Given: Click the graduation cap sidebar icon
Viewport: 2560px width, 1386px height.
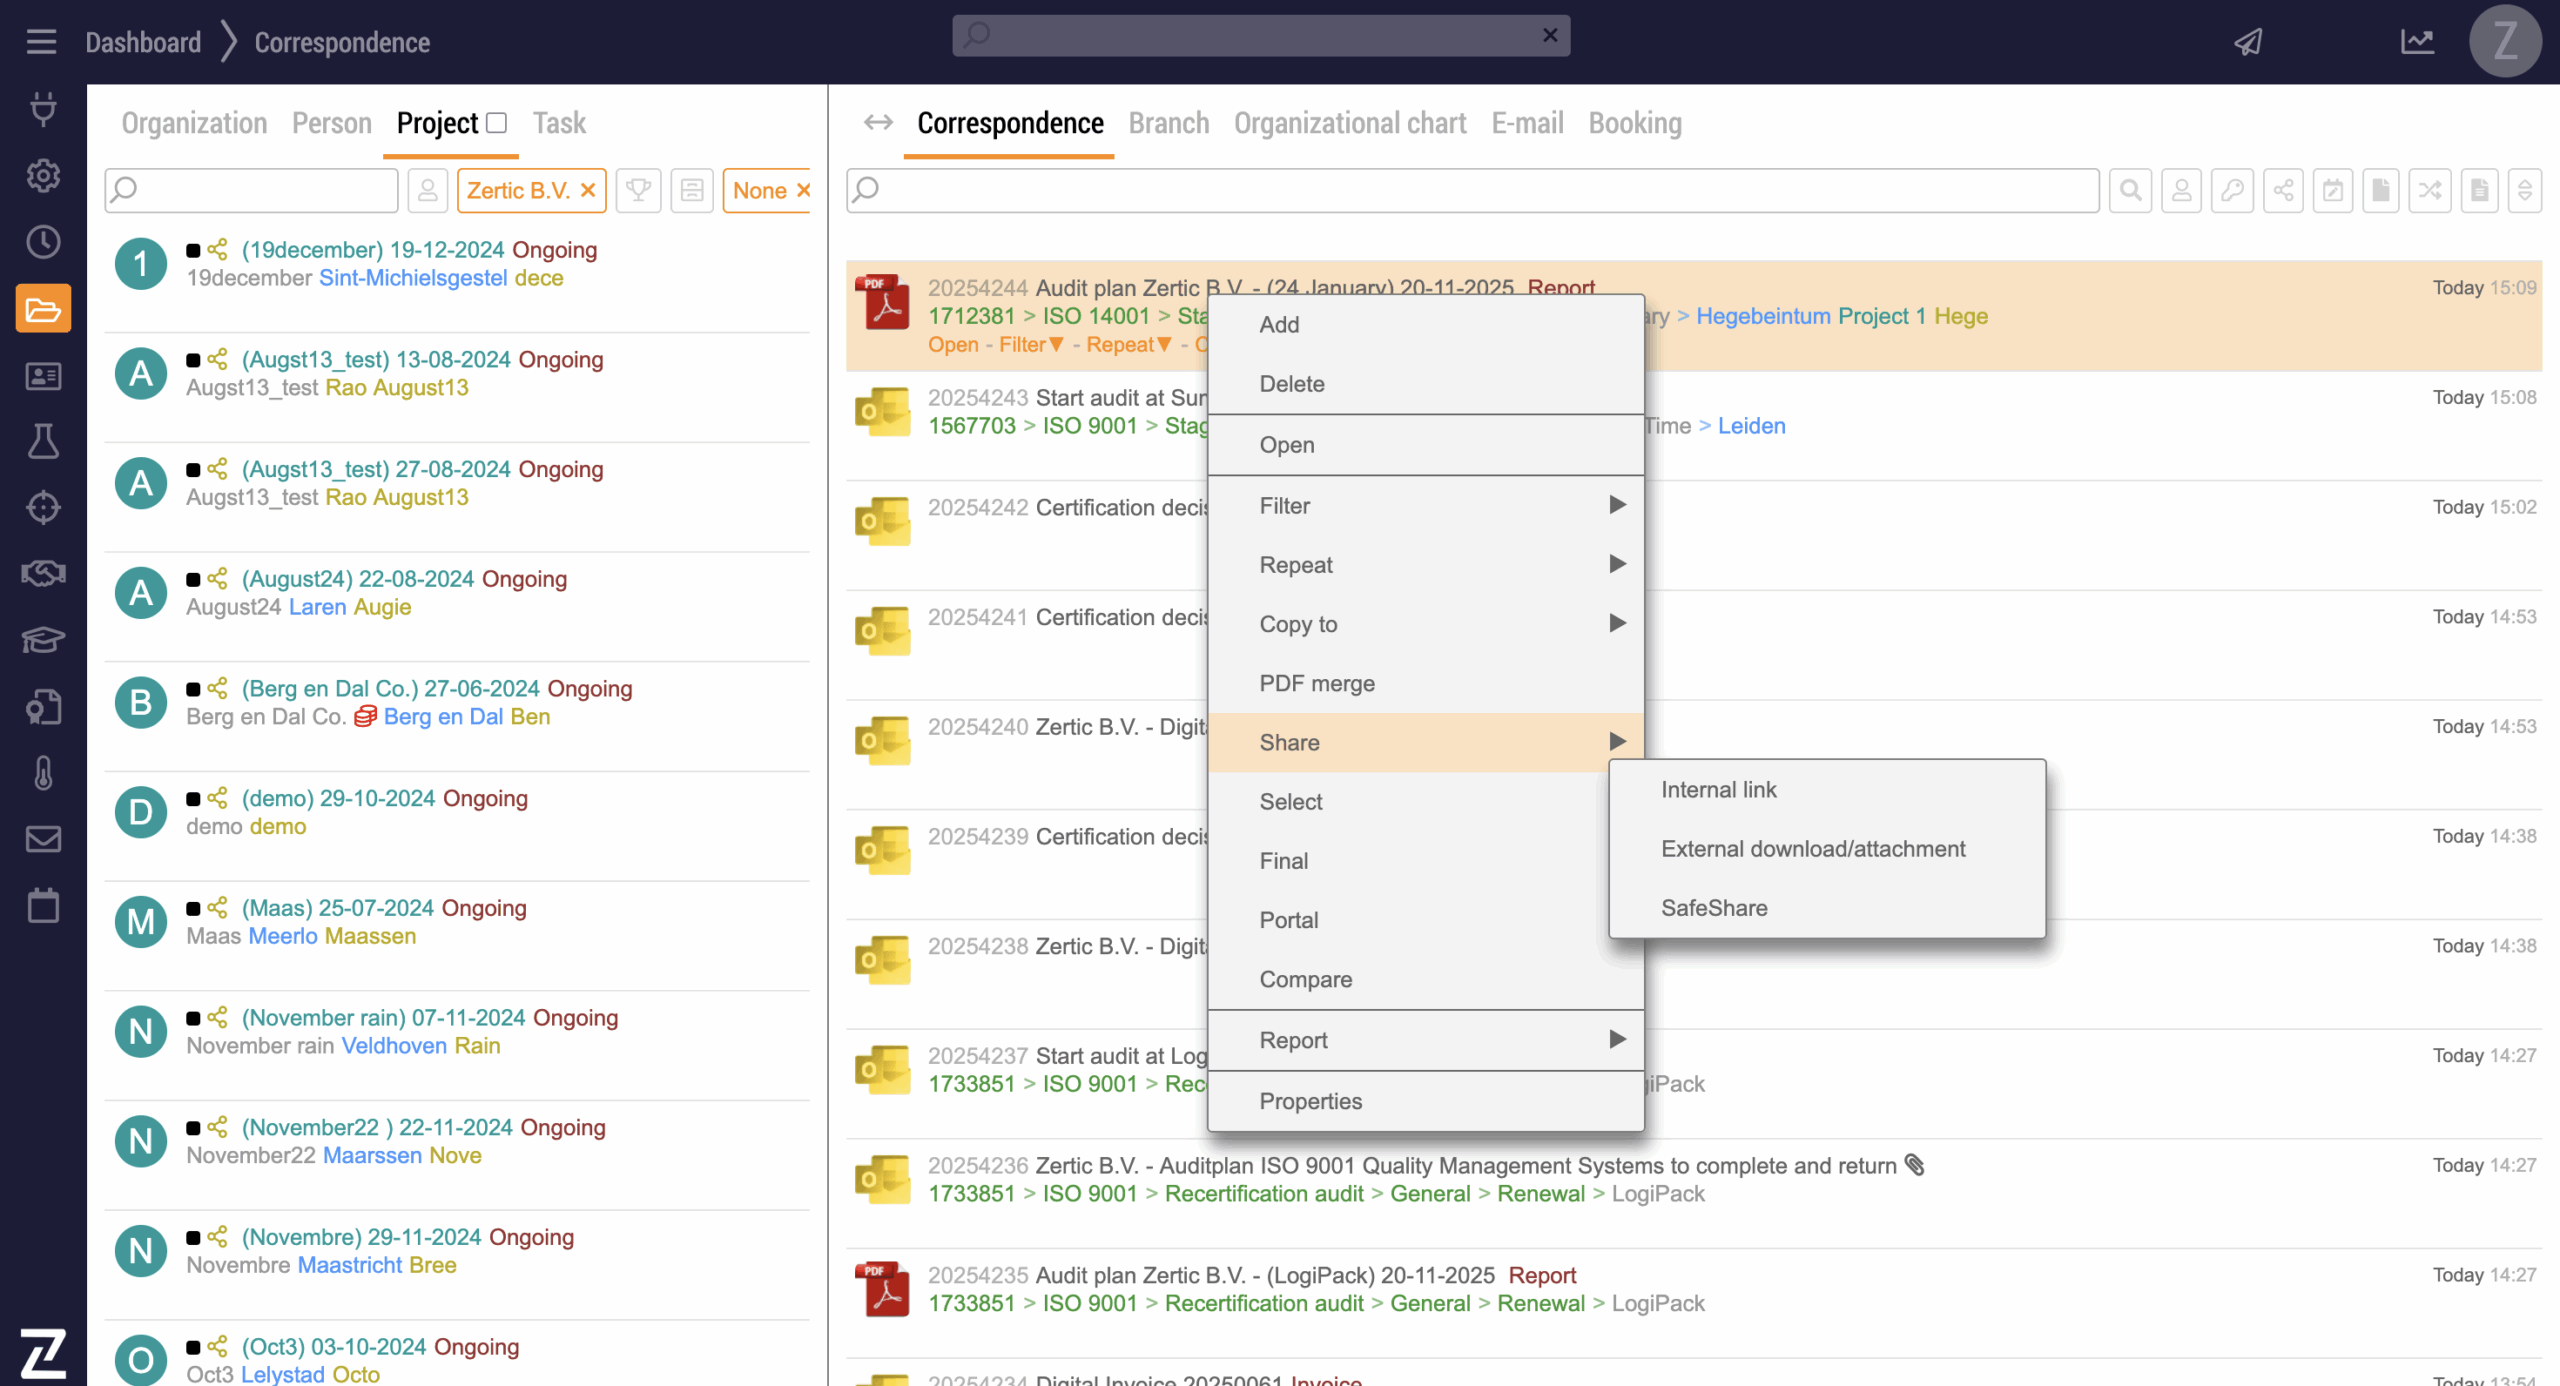Looking at the screenshot, I should coord(43,639).
